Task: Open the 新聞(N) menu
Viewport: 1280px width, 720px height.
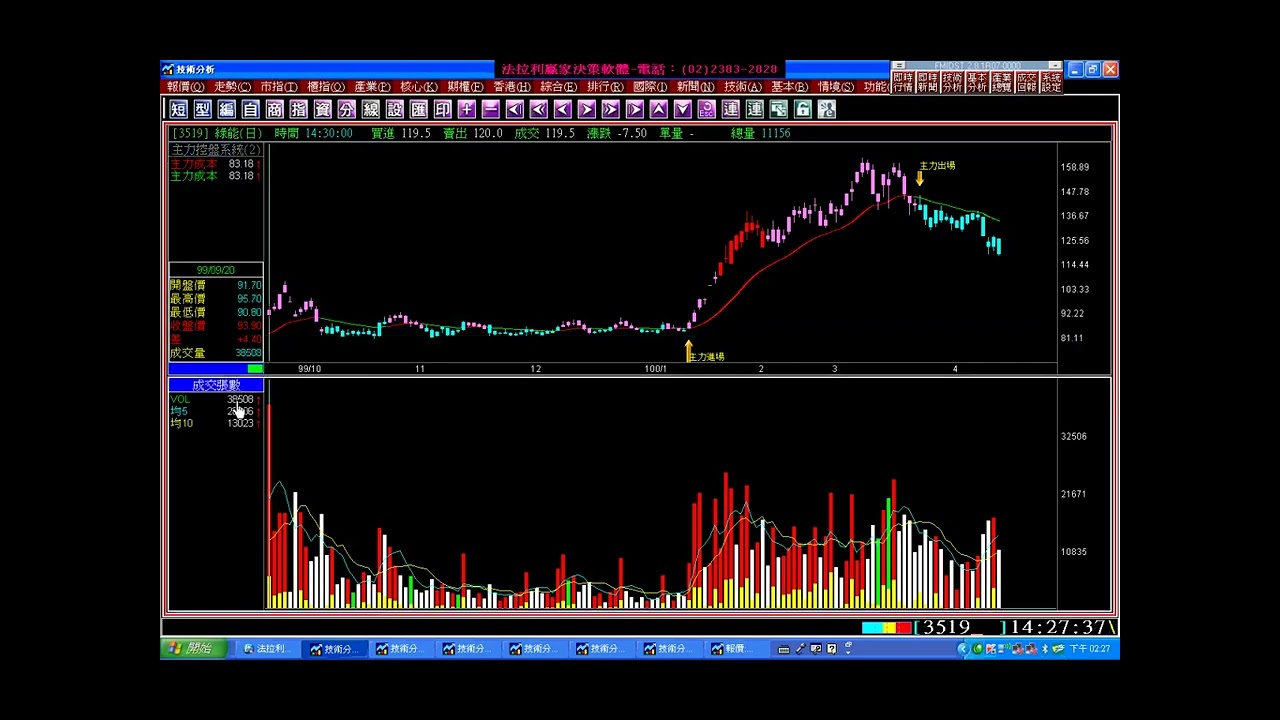Action: [x=695, y=87]
